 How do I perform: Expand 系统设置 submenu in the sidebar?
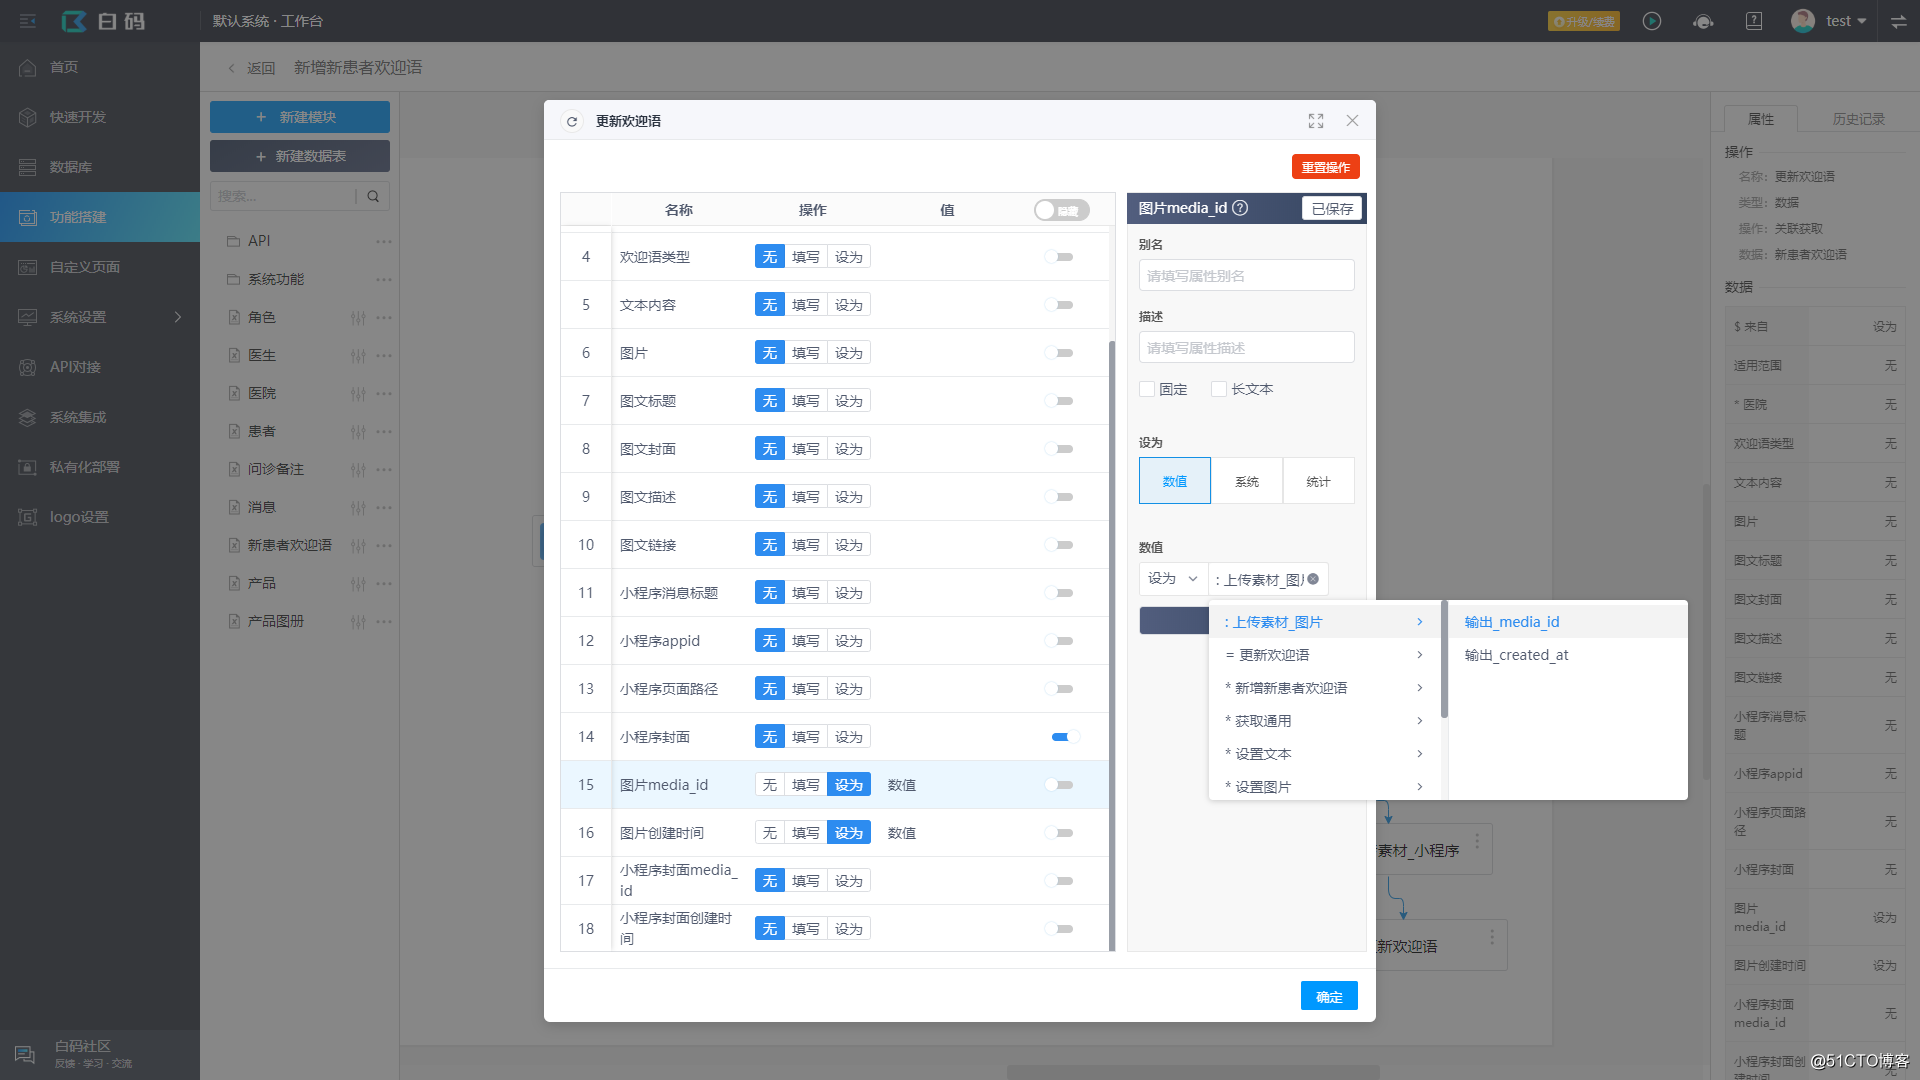point(100,317)
